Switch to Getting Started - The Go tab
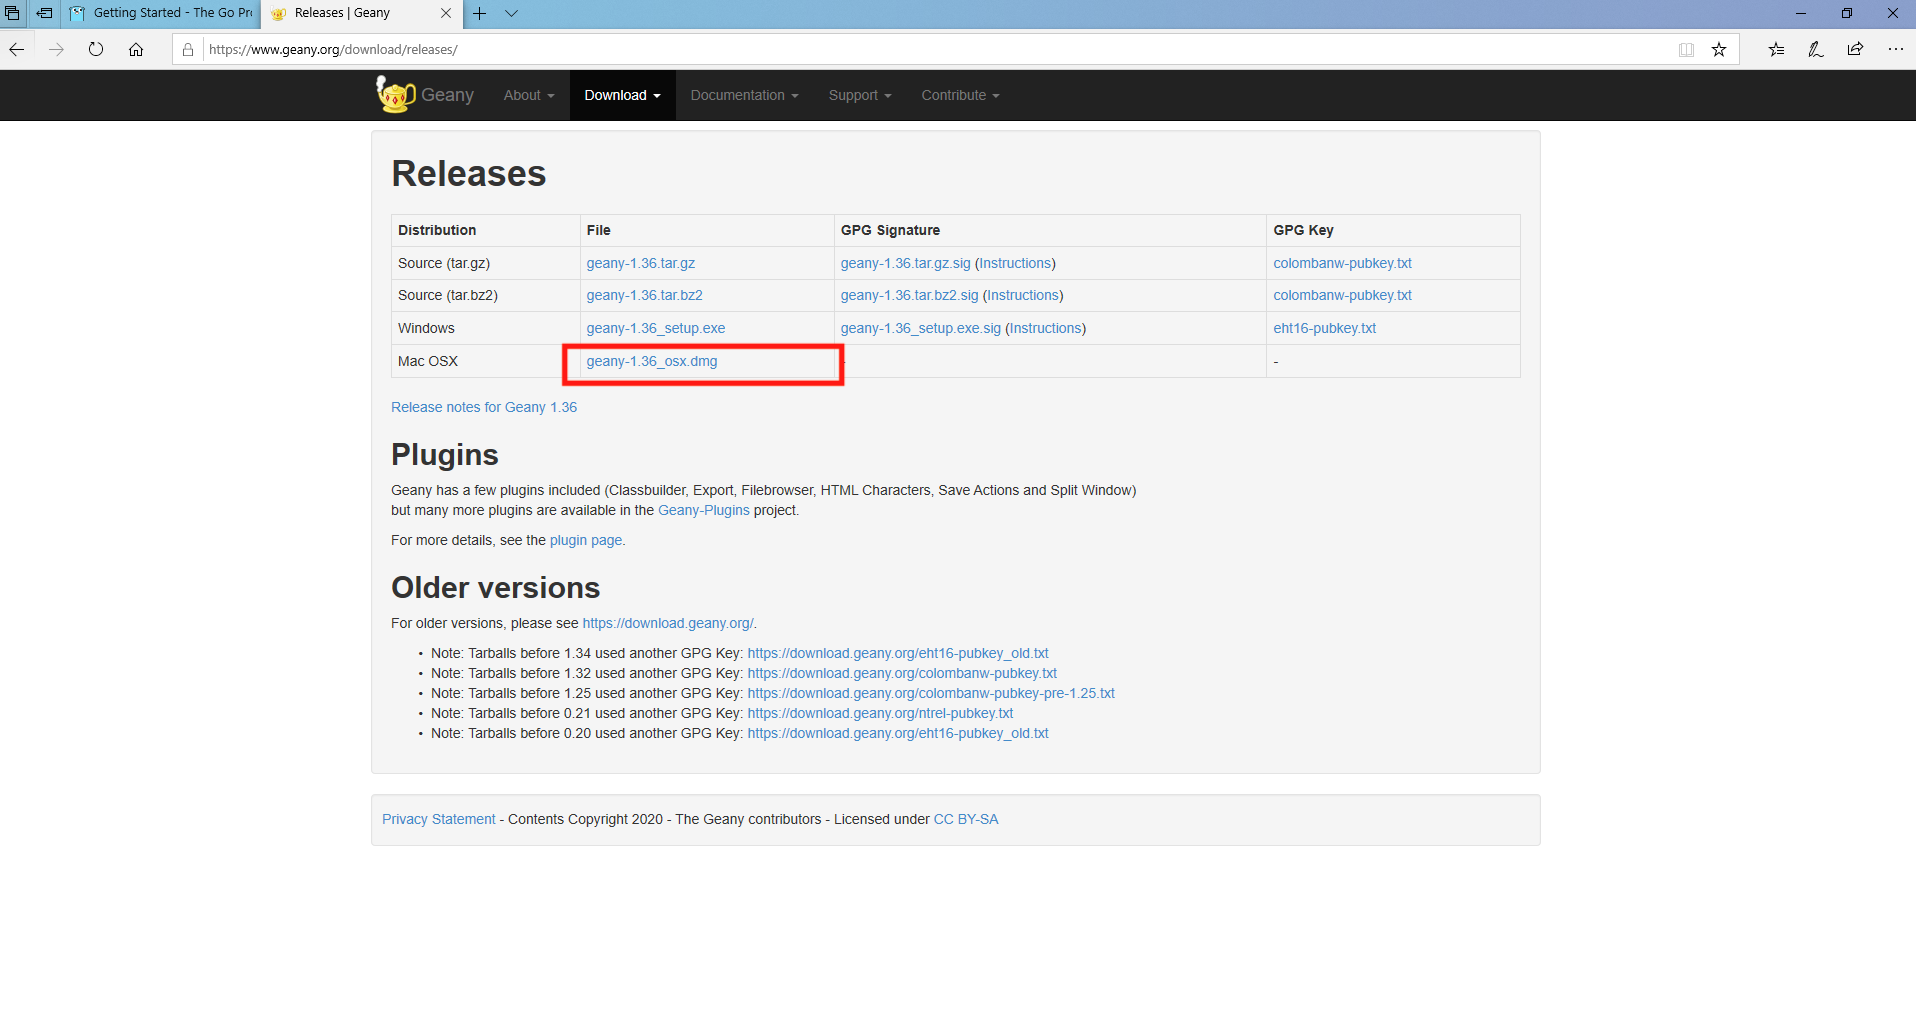Image resolution: width=1916 pixels, height=1031 pixels. 160,13
